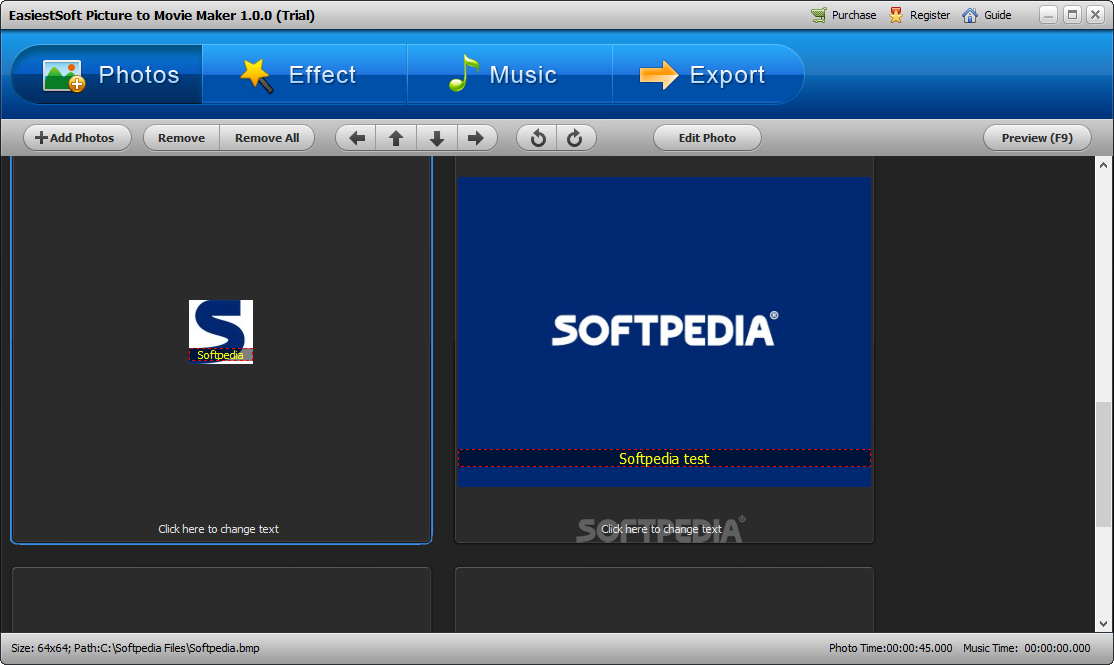Rotate photo counterclockwise
Screen dimensions: 1114x665
point(538,138)
